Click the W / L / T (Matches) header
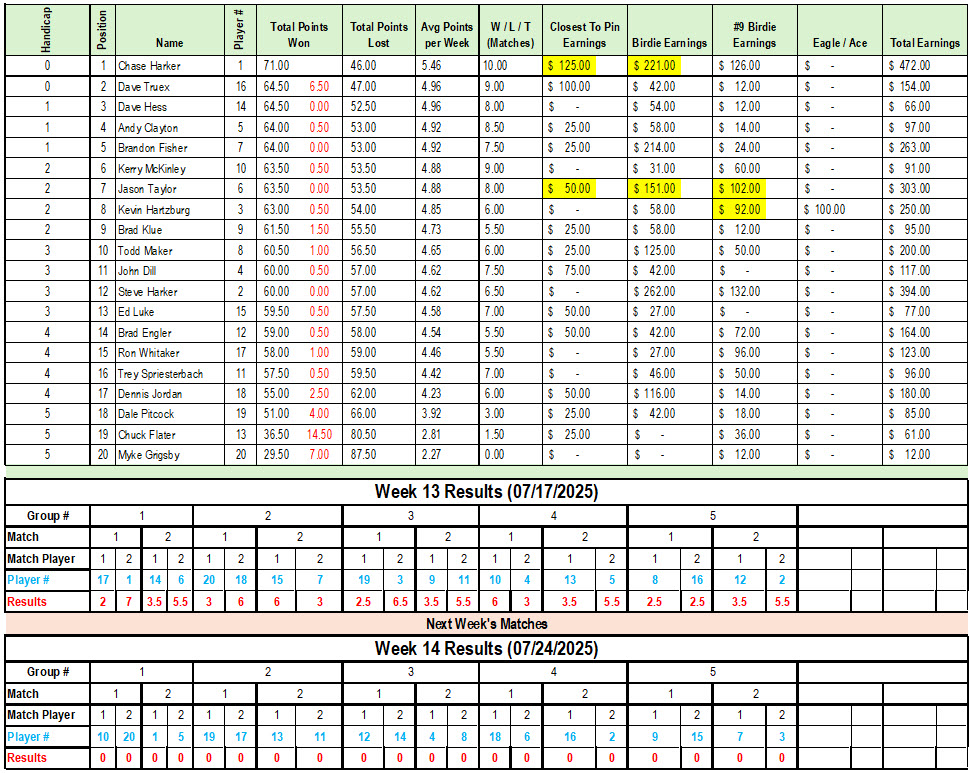 pyautogui.click(x=511, y=35)
